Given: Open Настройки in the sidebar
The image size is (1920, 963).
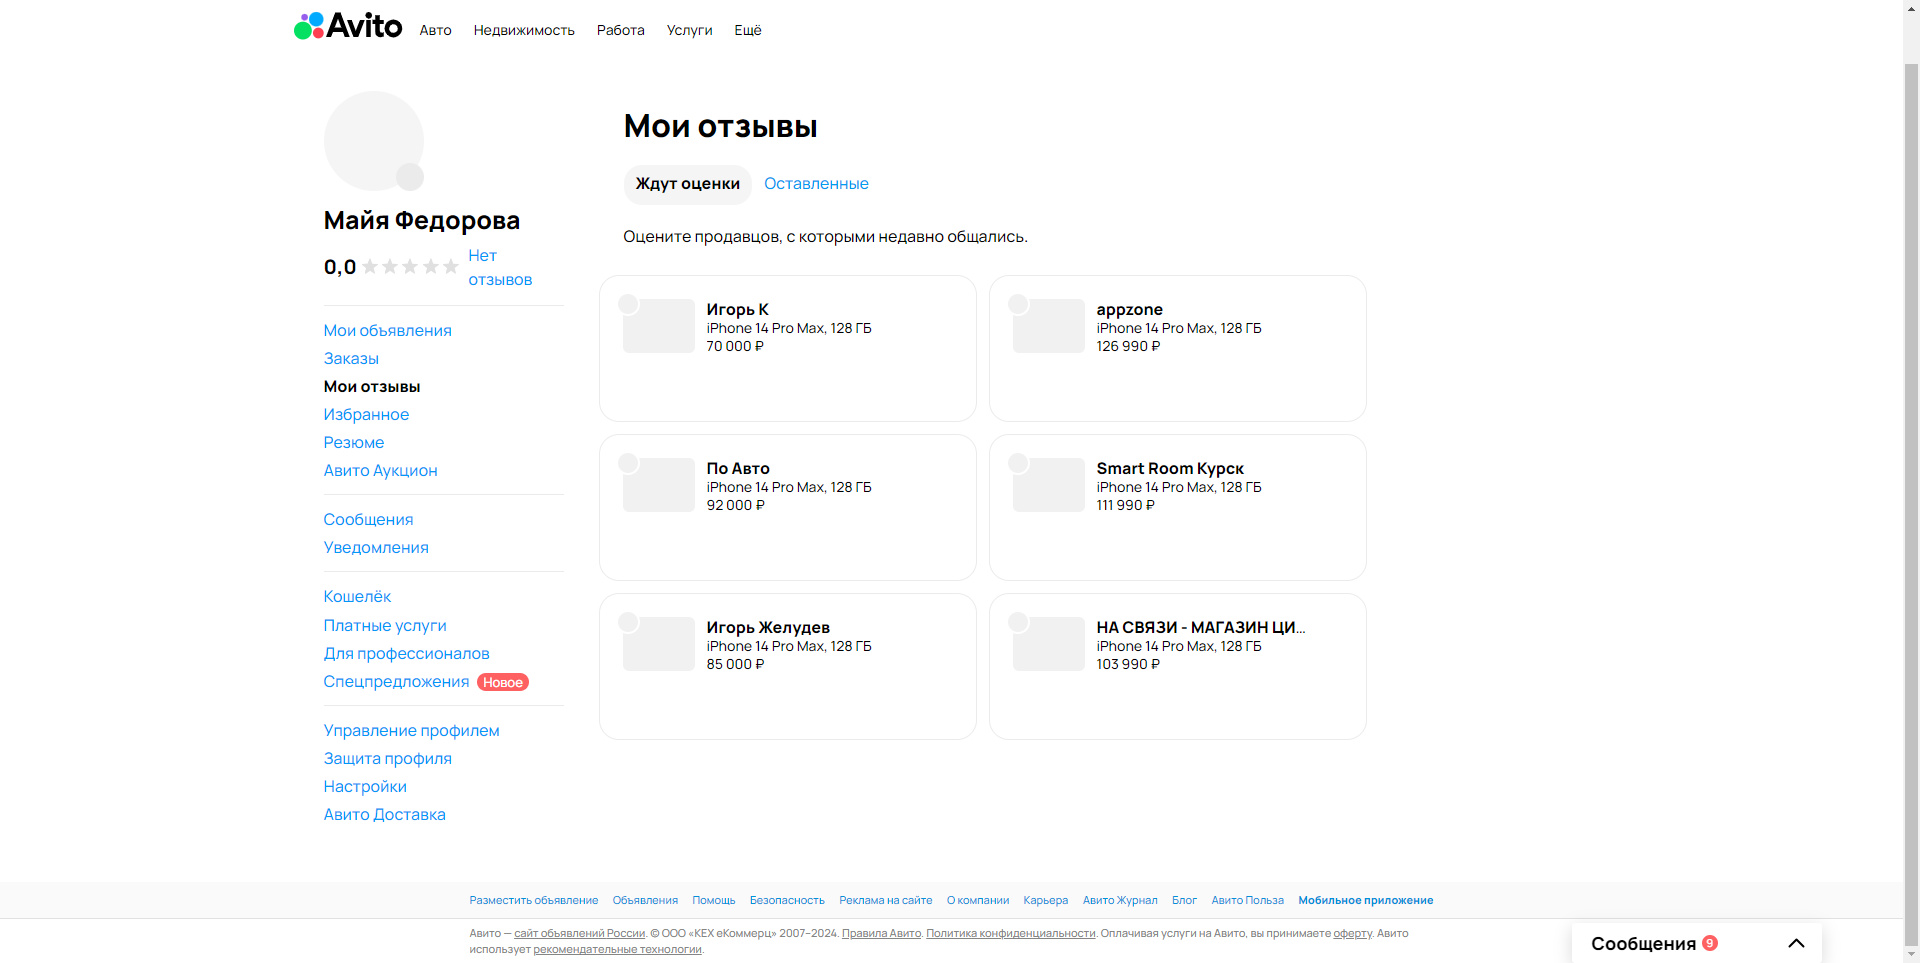Looking at the screenshot, I should 365,787.
